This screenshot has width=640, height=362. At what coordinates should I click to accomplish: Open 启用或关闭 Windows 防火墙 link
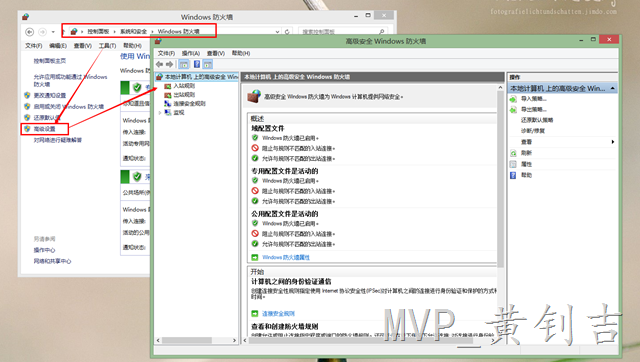pos(69,107)
